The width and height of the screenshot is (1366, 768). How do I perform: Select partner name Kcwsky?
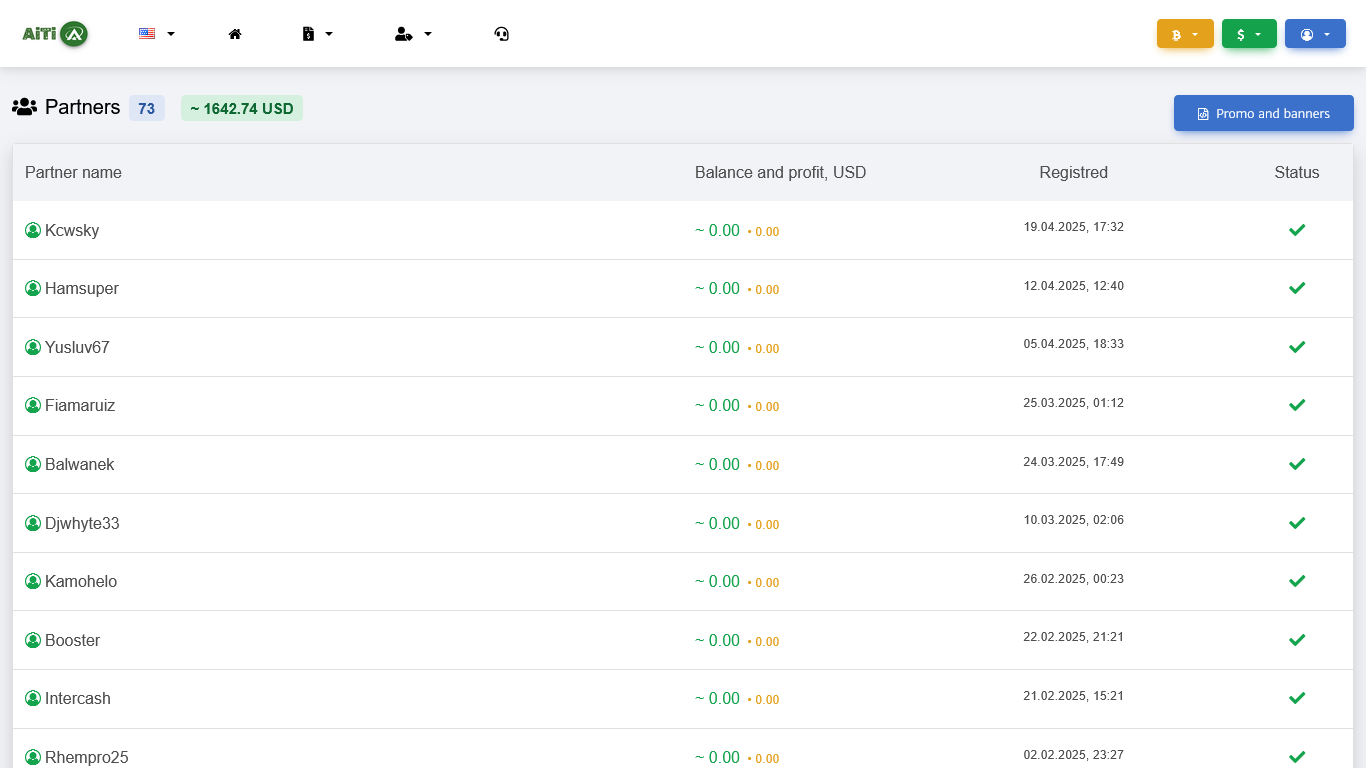tap(72, 230)
